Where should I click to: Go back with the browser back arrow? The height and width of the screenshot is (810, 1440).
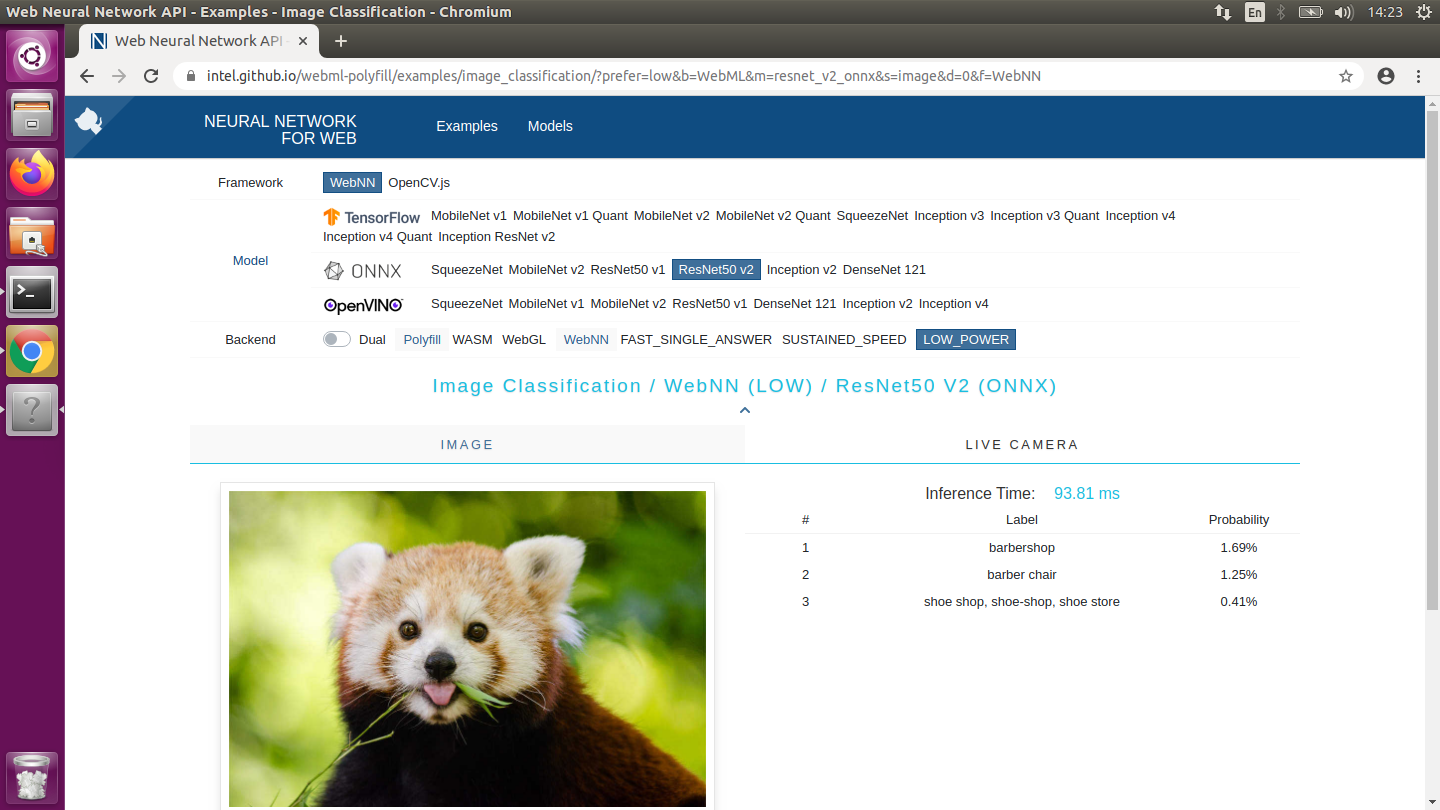[87, 76]
